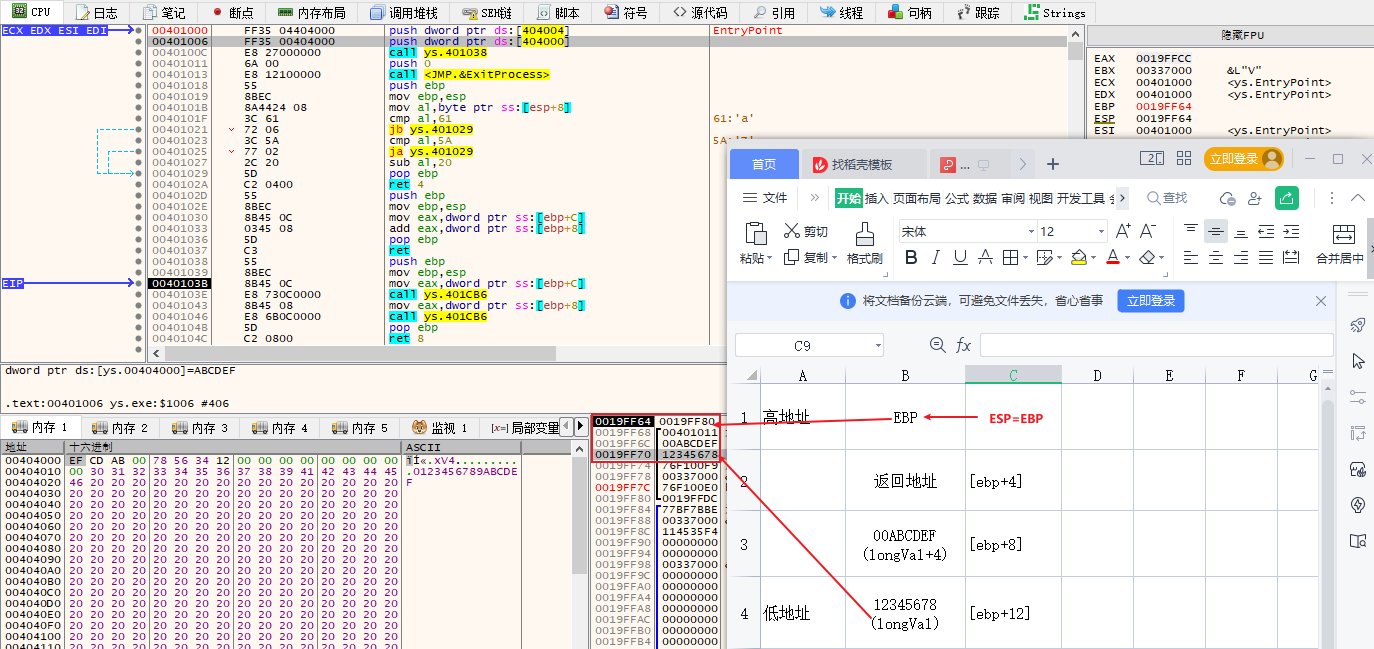Screen dimensions: 1374x649
Task: Click the formula bar input field
Action: coord(1156,345)
